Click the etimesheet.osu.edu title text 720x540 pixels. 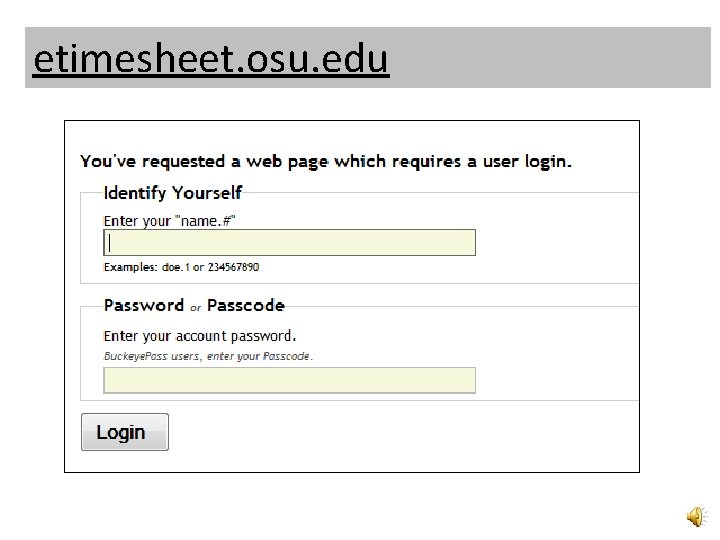coord(210,60)
